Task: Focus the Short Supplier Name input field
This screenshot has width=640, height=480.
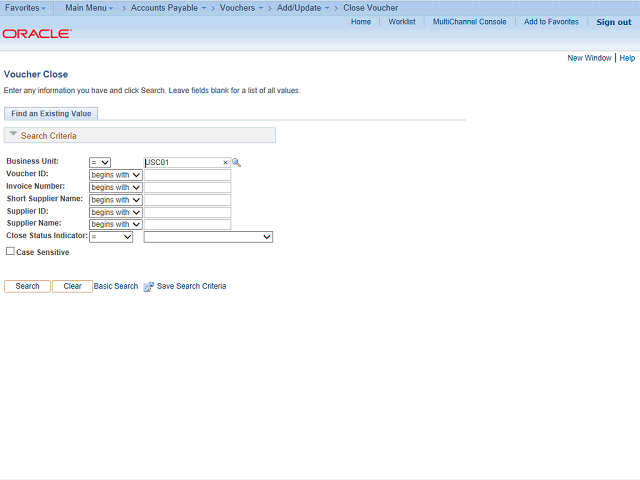Action: tap(187, 200)
